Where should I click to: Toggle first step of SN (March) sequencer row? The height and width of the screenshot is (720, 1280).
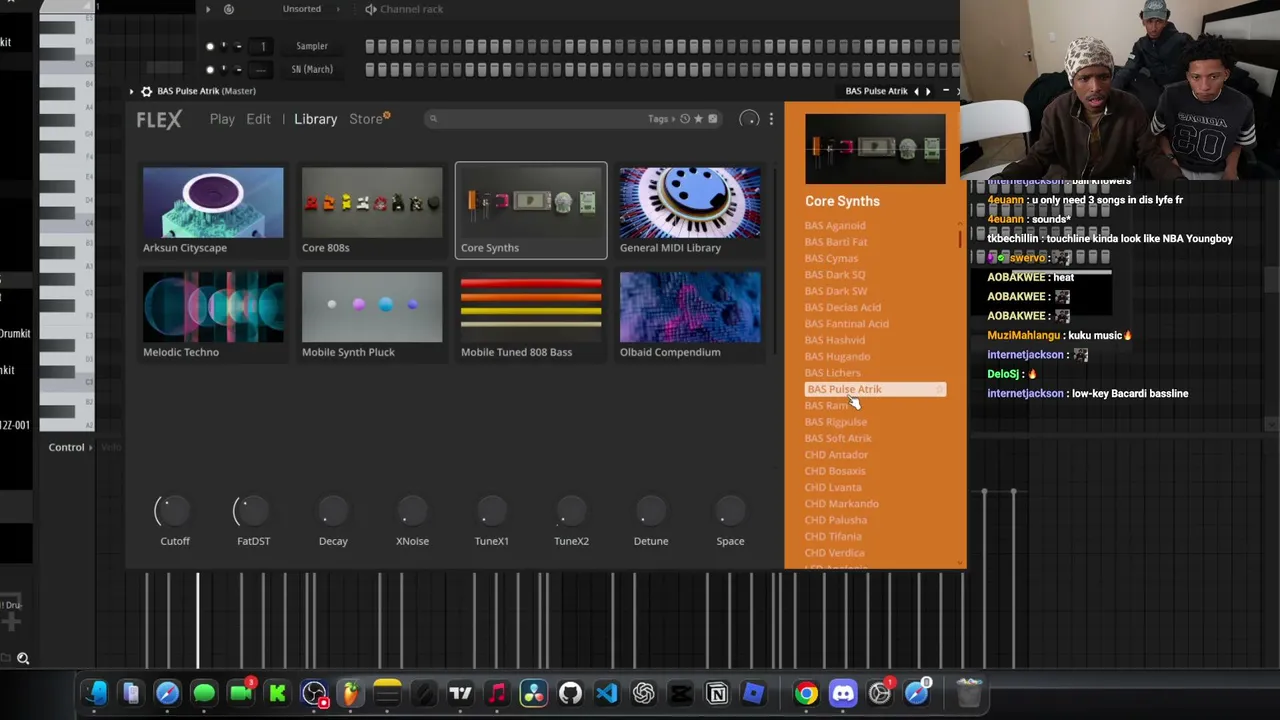tap(370, 69)
